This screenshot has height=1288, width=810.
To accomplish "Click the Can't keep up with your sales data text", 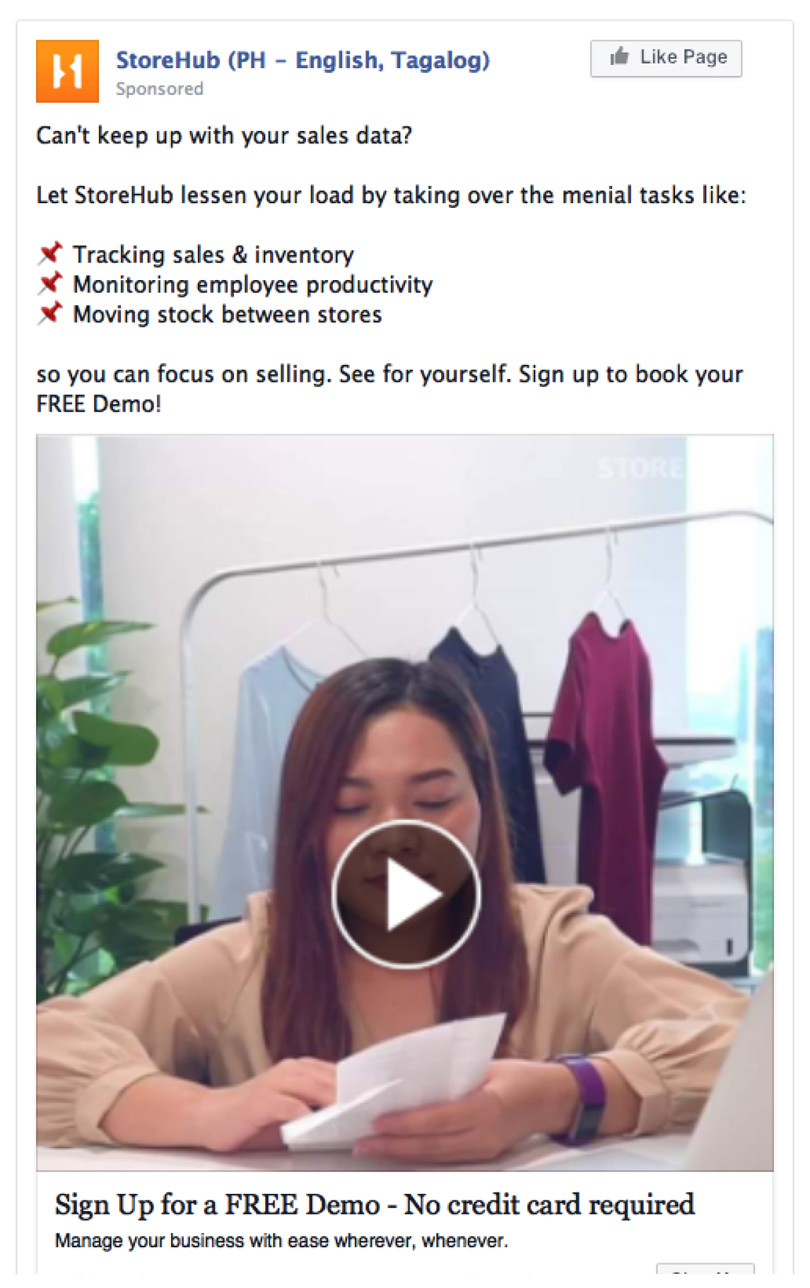I will [x=224, y=135].
